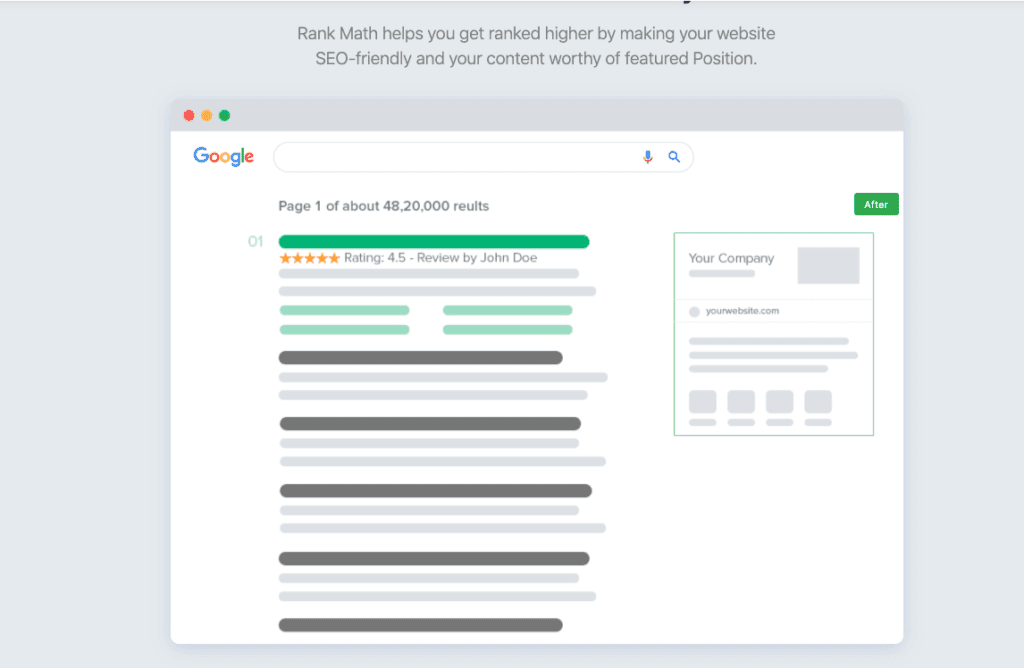Image resolution: width=1024 pixels, height=668 pixels.
Task: Click the yourwebsite.com link
Action: tap(742, 311)
